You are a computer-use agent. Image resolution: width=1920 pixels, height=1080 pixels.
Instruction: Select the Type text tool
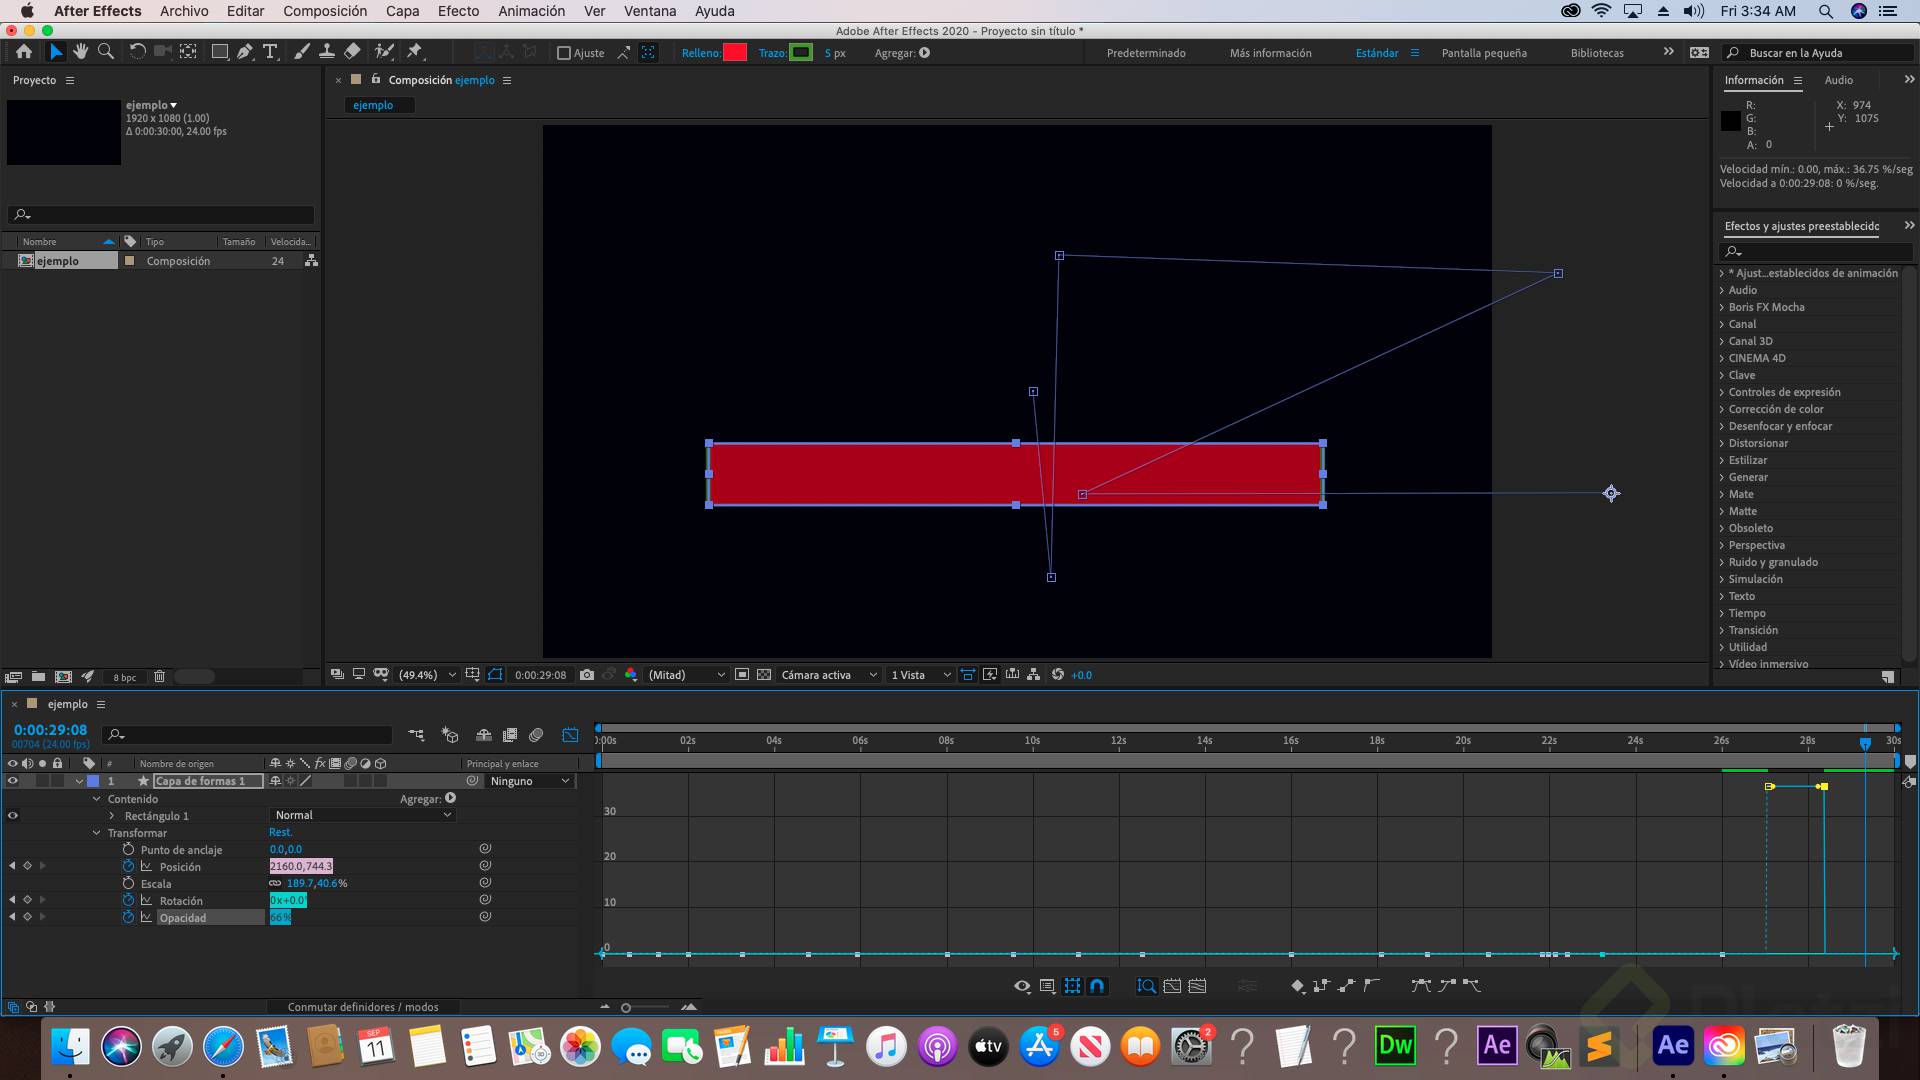pos(270,52)
